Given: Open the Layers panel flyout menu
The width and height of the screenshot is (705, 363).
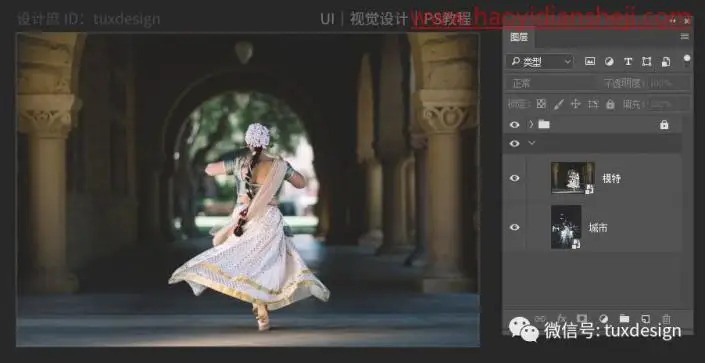Looking at the screenshot, I should tap(685, 36).
